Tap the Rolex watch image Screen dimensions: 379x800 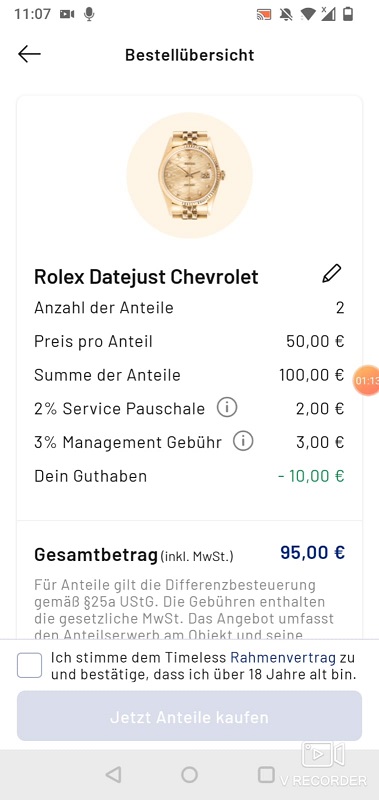pyautogui.click(x=189, y=175)
